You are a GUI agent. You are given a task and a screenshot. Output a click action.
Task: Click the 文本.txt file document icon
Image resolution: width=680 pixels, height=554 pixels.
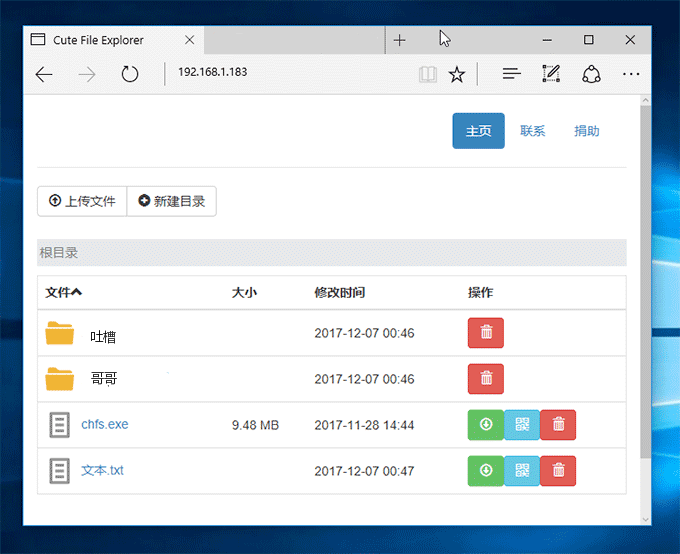tap(59, 471)
